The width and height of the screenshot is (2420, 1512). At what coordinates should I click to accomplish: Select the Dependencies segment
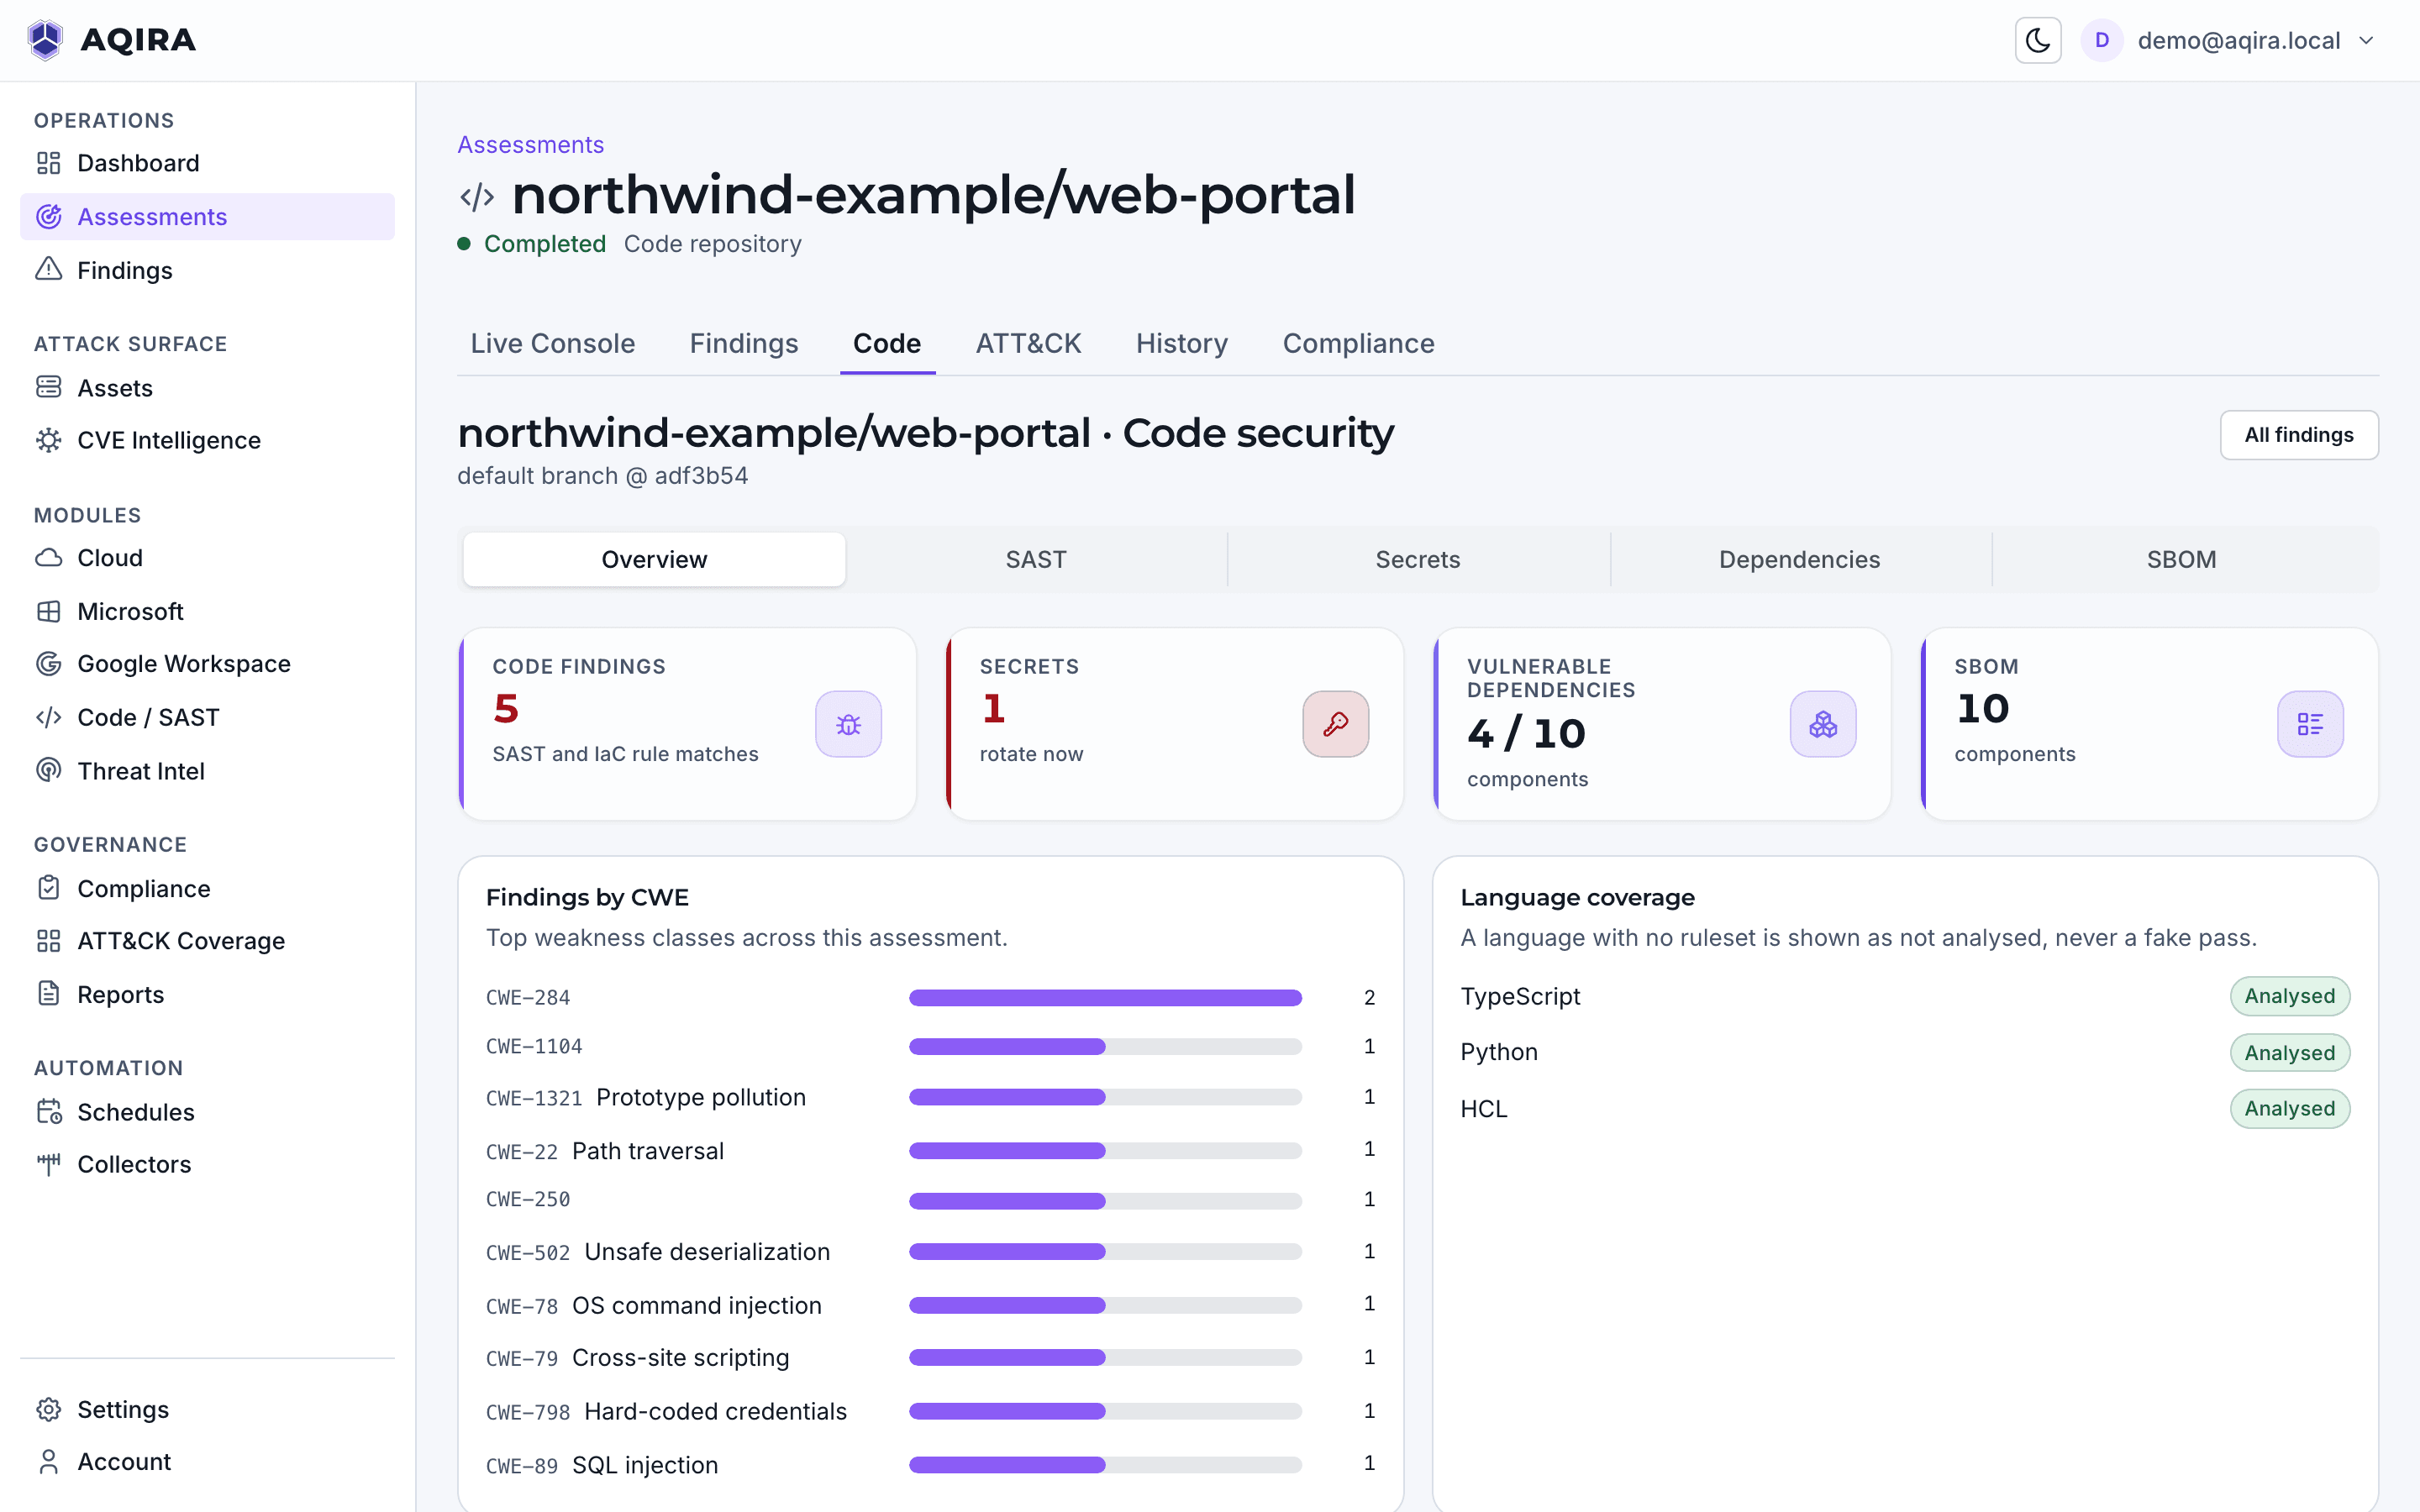[1799, 560]
